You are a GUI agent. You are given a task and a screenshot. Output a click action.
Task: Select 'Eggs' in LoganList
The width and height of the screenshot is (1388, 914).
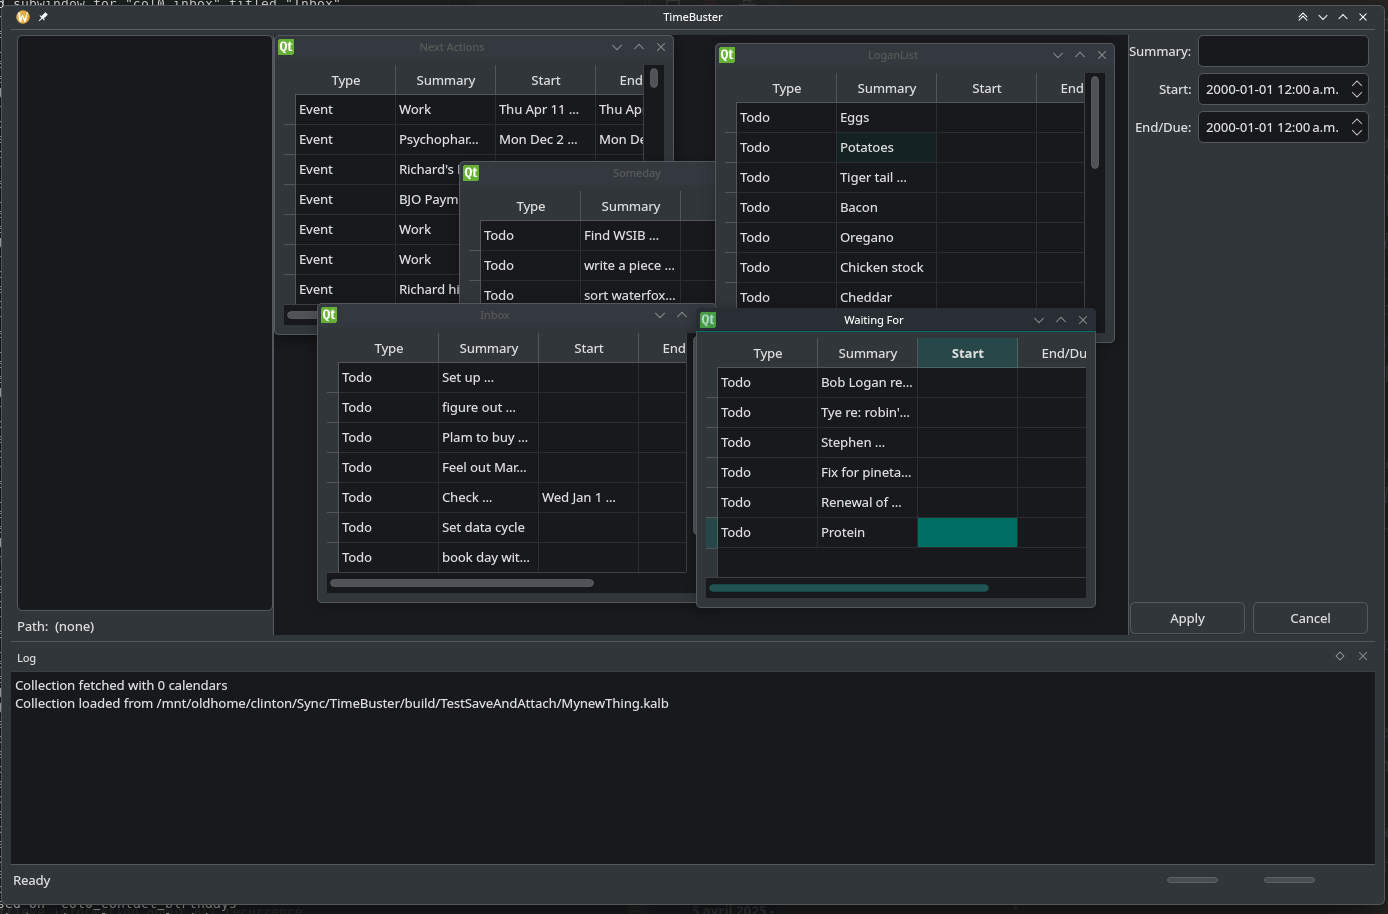pos(886,117)
